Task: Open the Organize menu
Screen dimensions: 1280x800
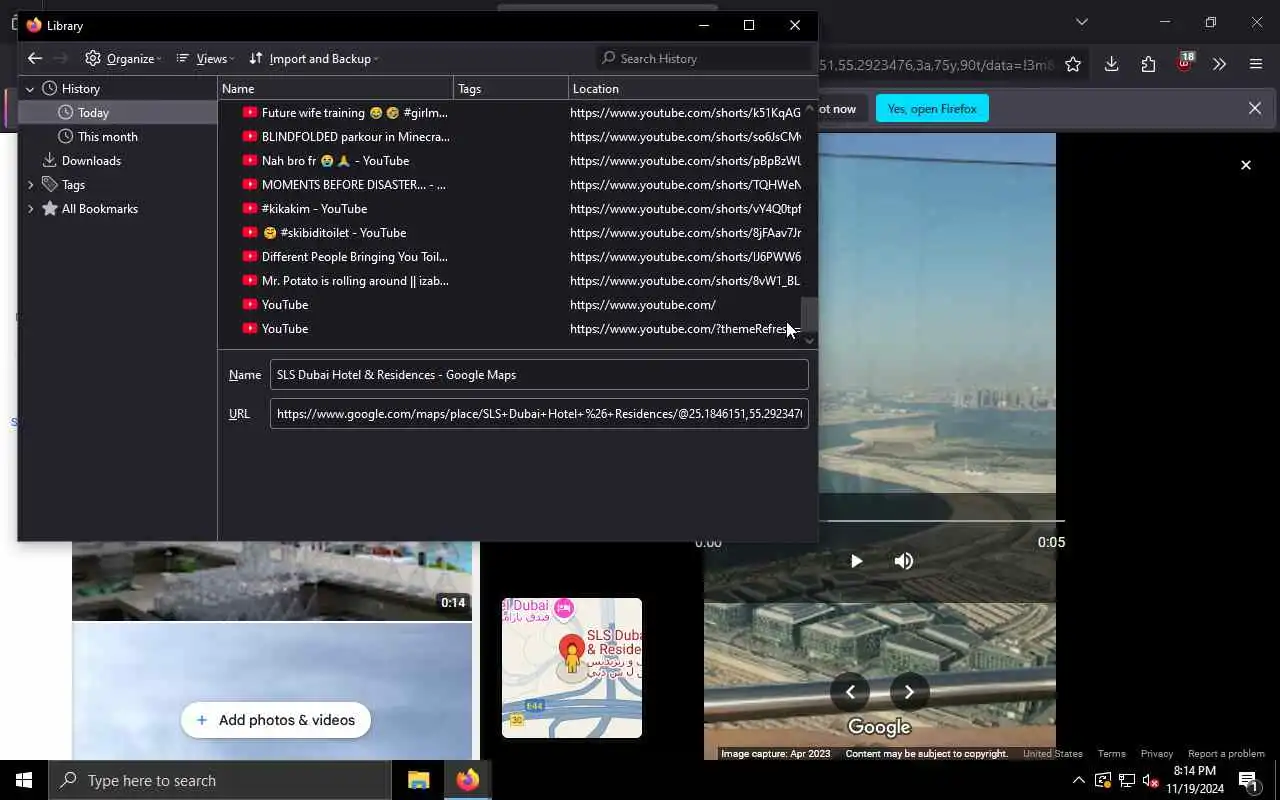Action: tap(123, 58)
